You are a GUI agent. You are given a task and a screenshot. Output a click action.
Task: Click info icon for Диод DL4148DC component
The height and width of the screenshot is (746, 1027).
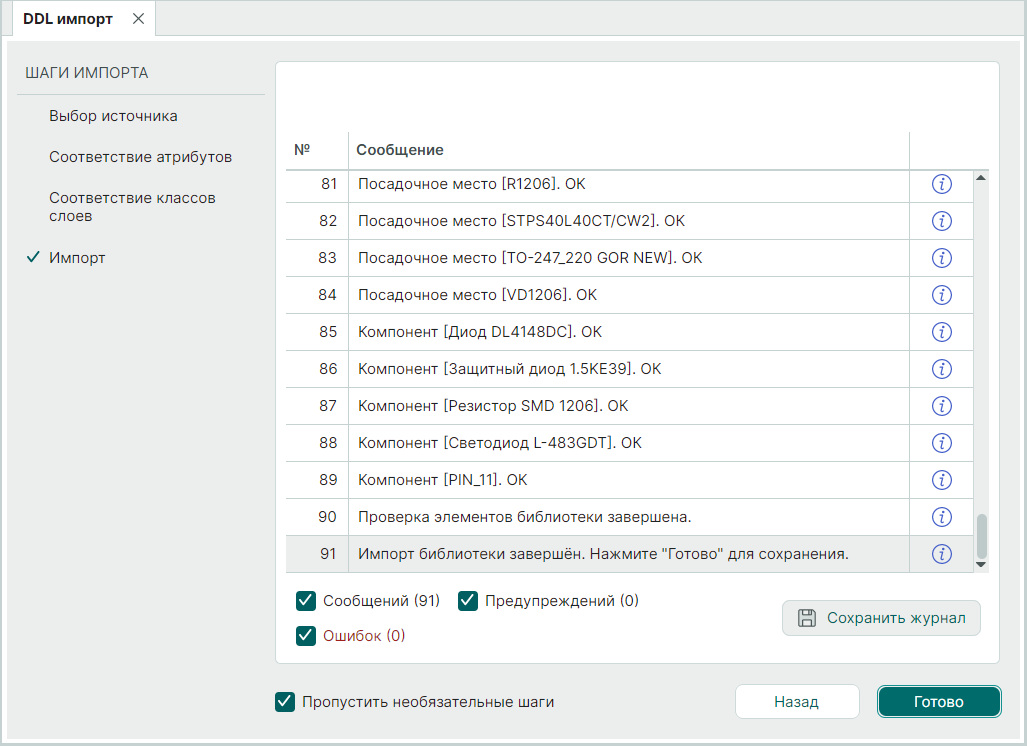[941, 332]
